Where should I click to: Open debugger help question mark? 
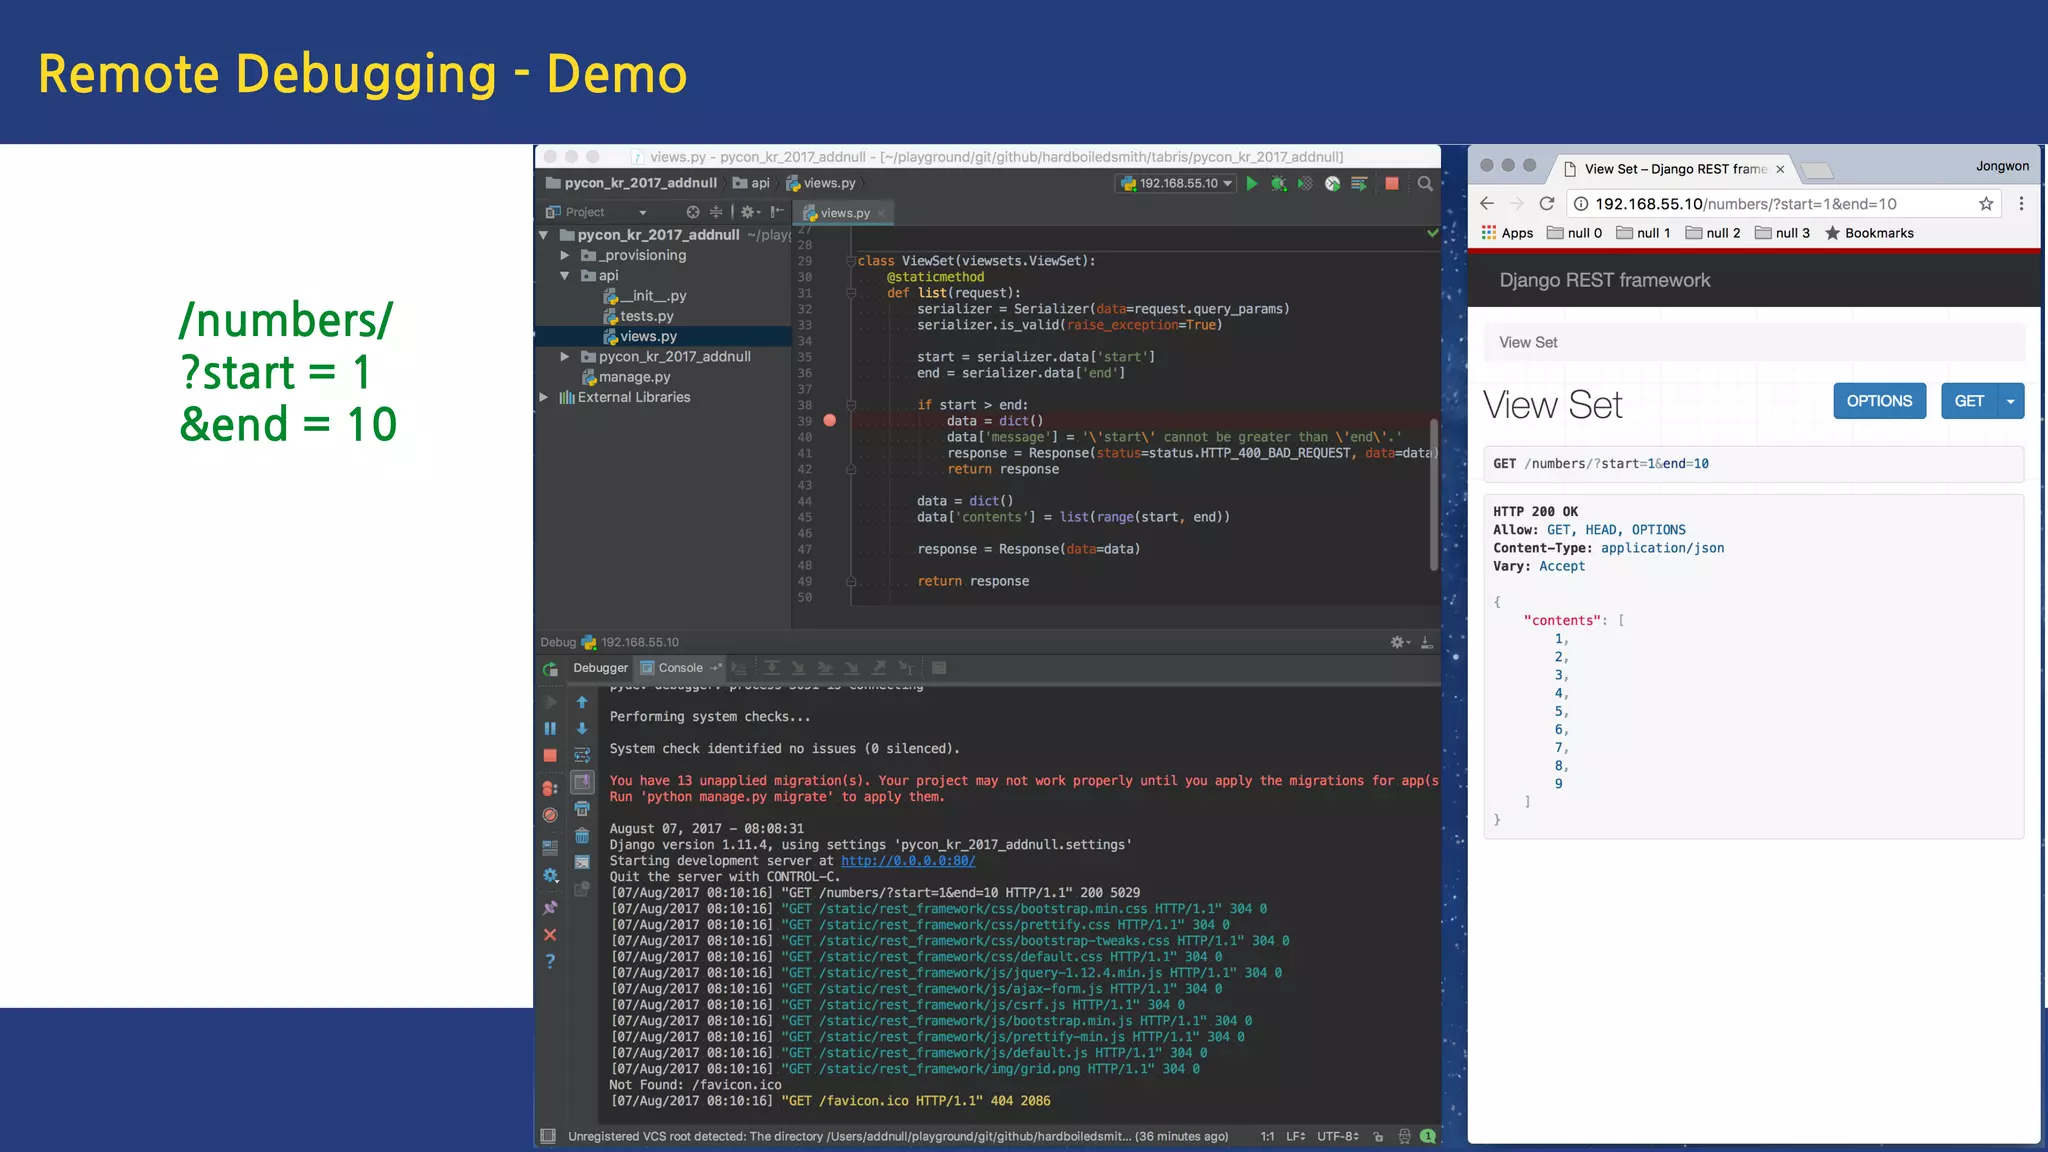click(550, 961)
